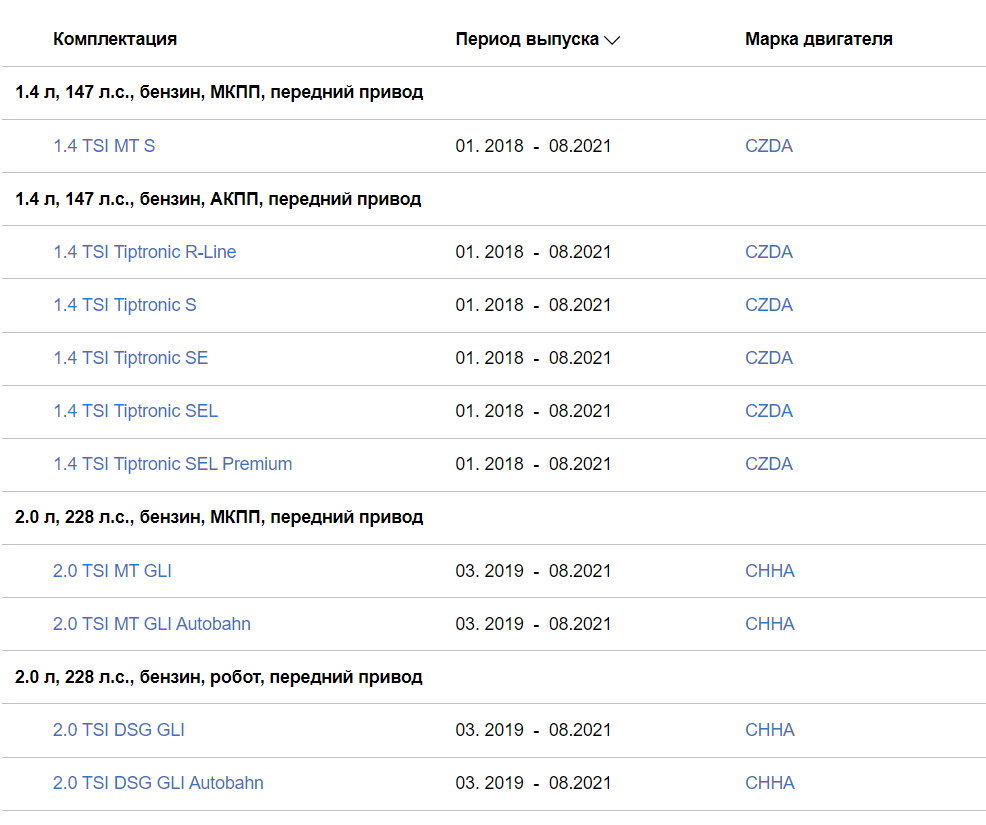Click the Период выпуска column header

(x=527, y=39)
